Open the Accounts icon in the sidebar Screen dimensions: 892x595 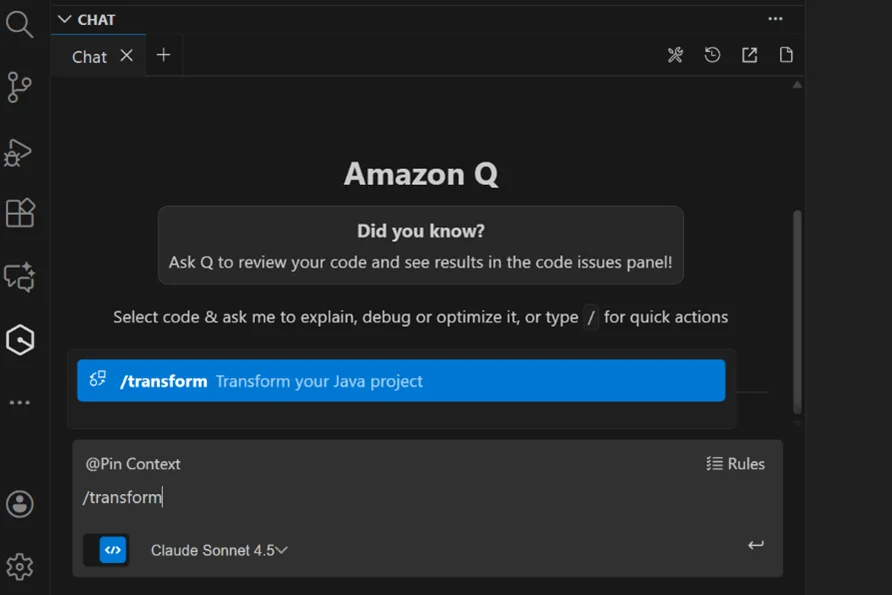(20, 505)
